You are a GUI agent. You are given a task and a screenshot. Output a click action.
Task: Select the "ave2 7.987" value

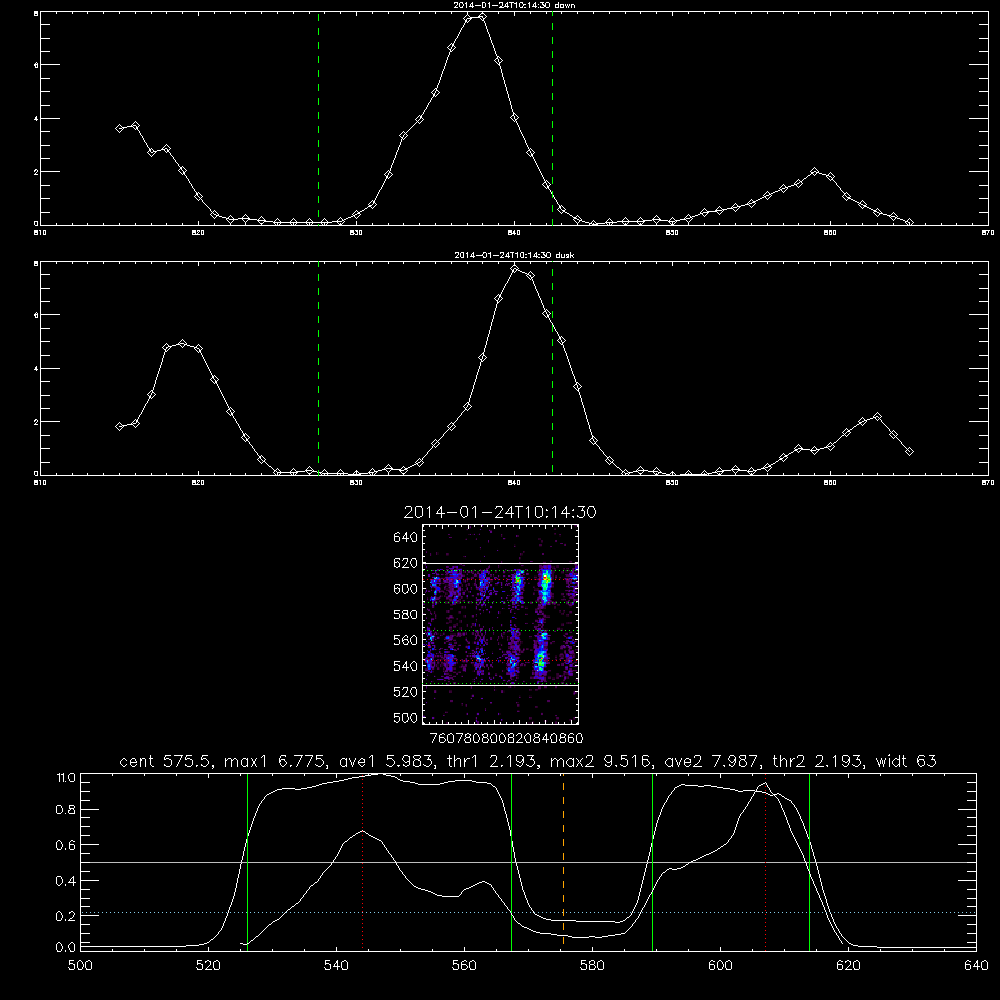pos(711,761)
